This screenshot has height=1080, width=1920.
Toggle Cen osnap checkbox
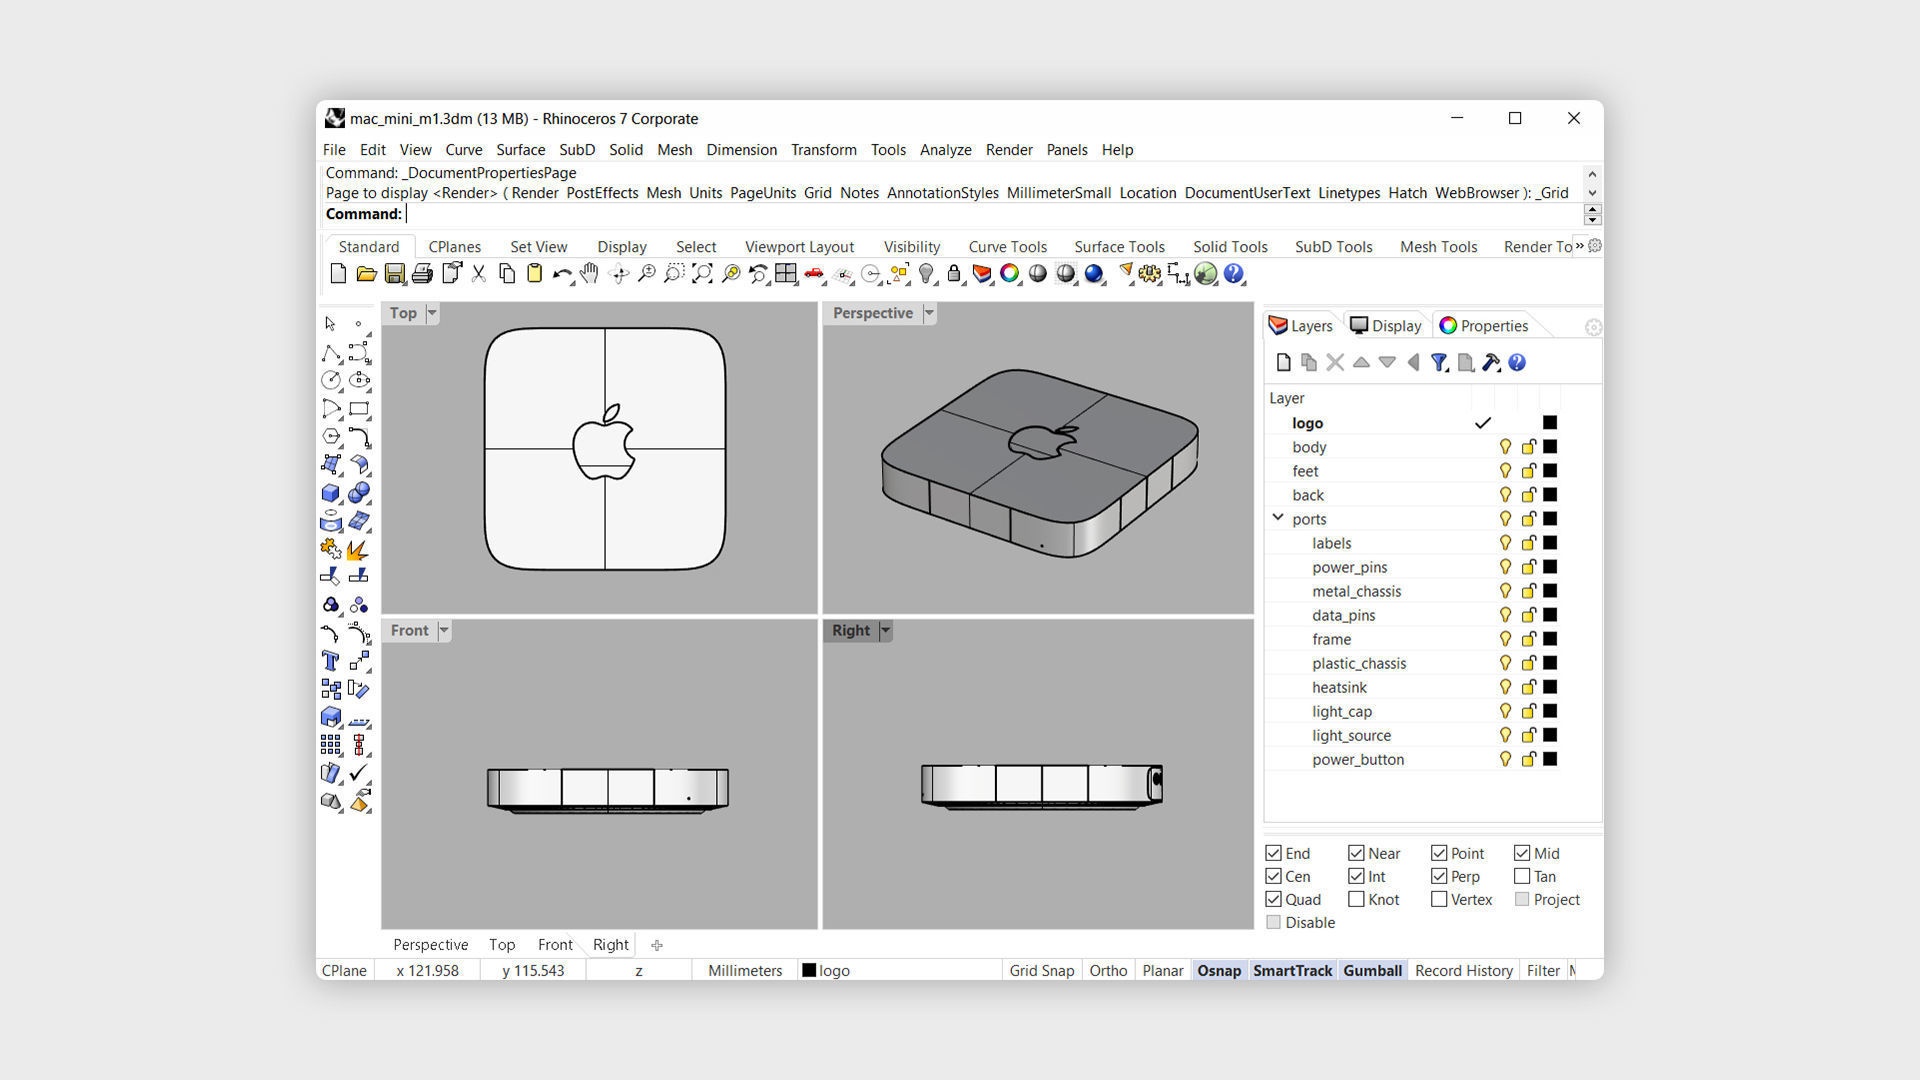[x=1273, y=876]
